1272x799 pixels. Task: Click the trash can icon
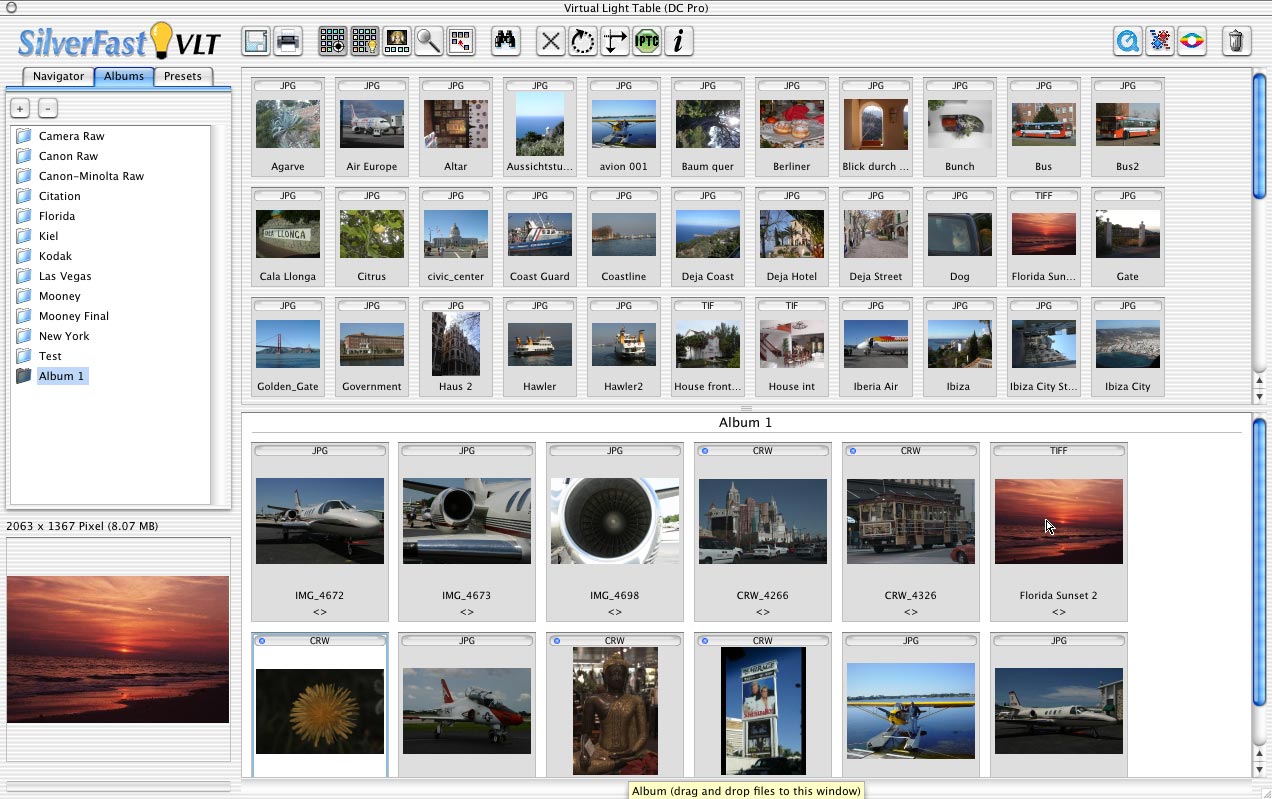1236,41
